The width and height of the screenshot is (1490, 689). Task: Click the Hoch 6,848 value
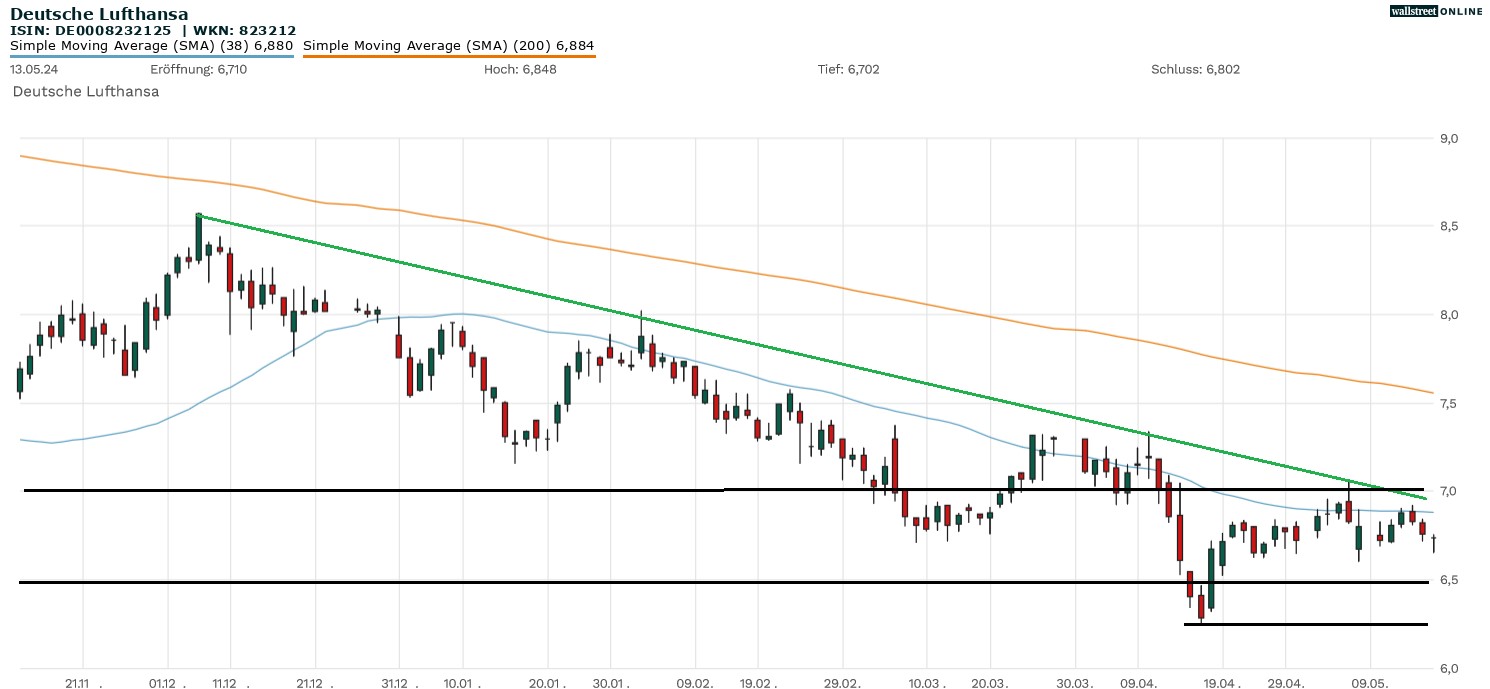click(x=520, y=69)
